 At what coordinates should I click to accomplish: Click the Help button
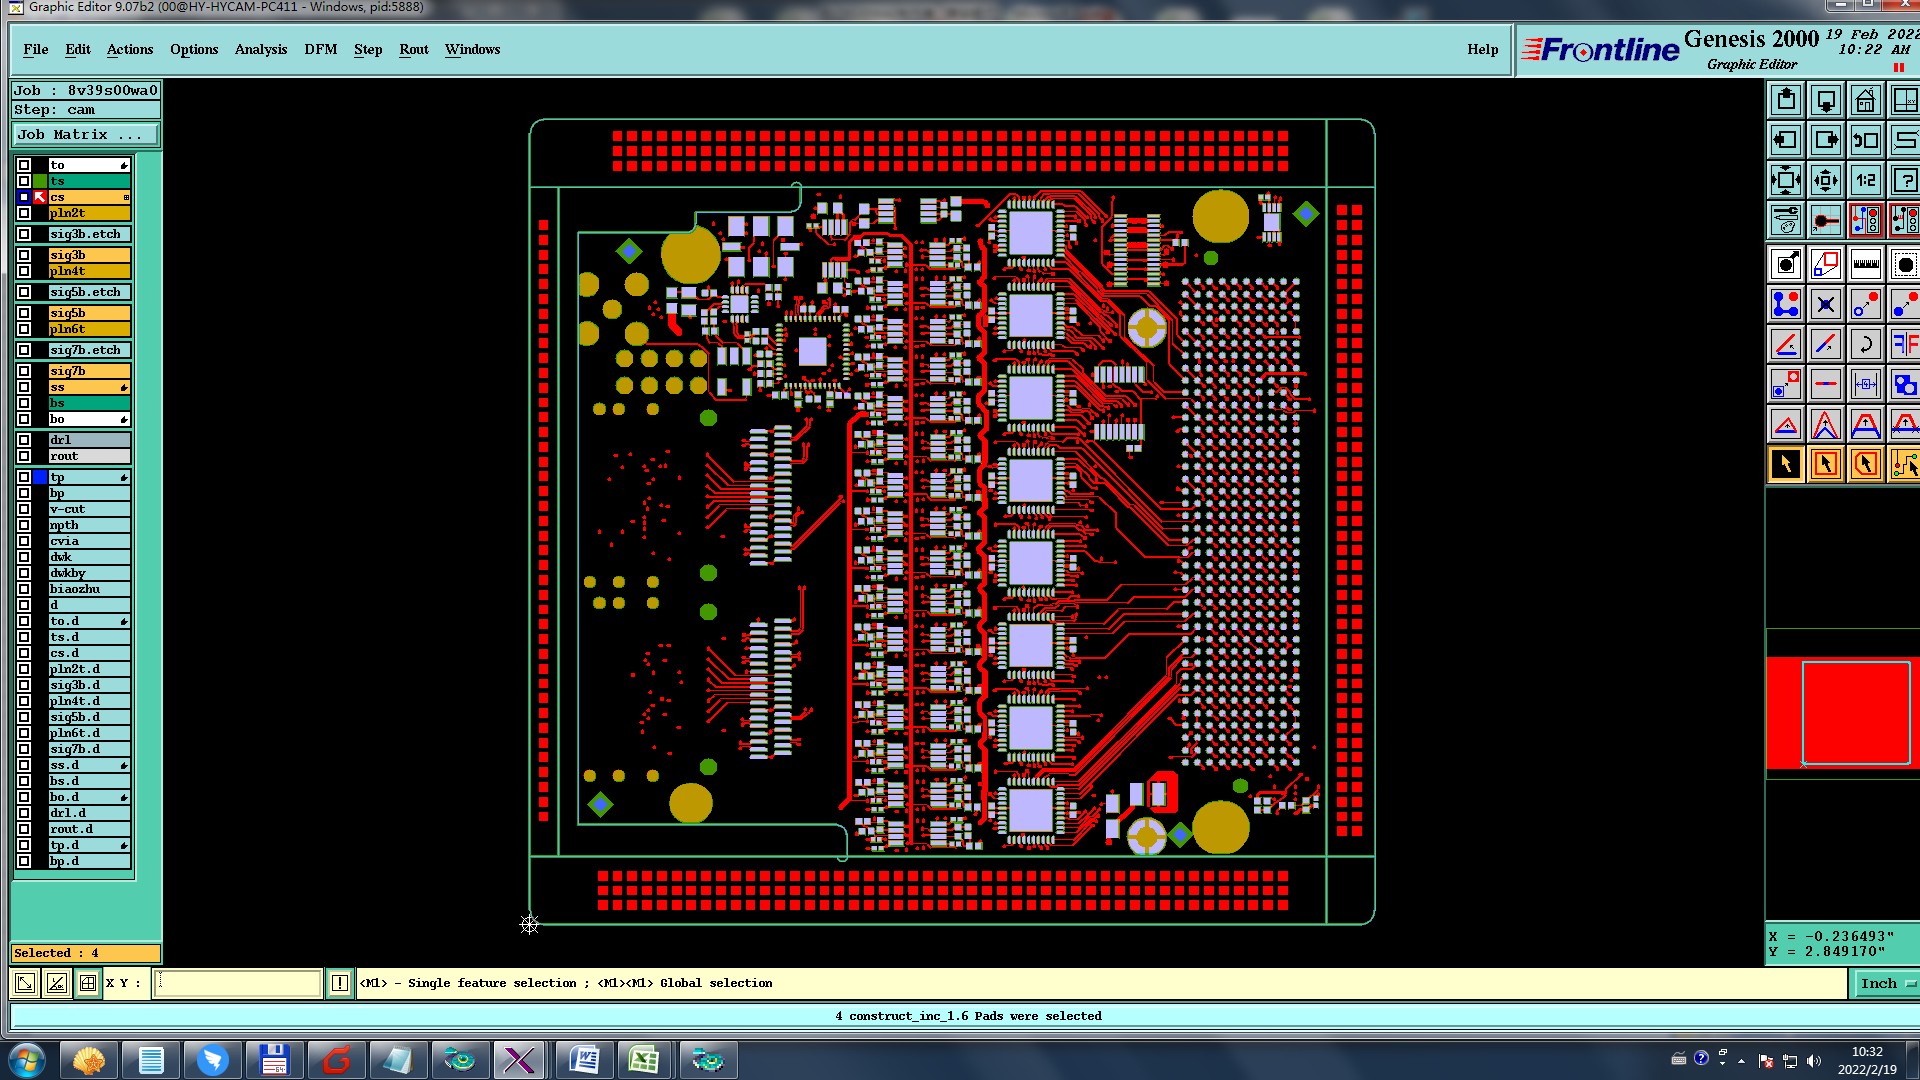coord(1482,49)
